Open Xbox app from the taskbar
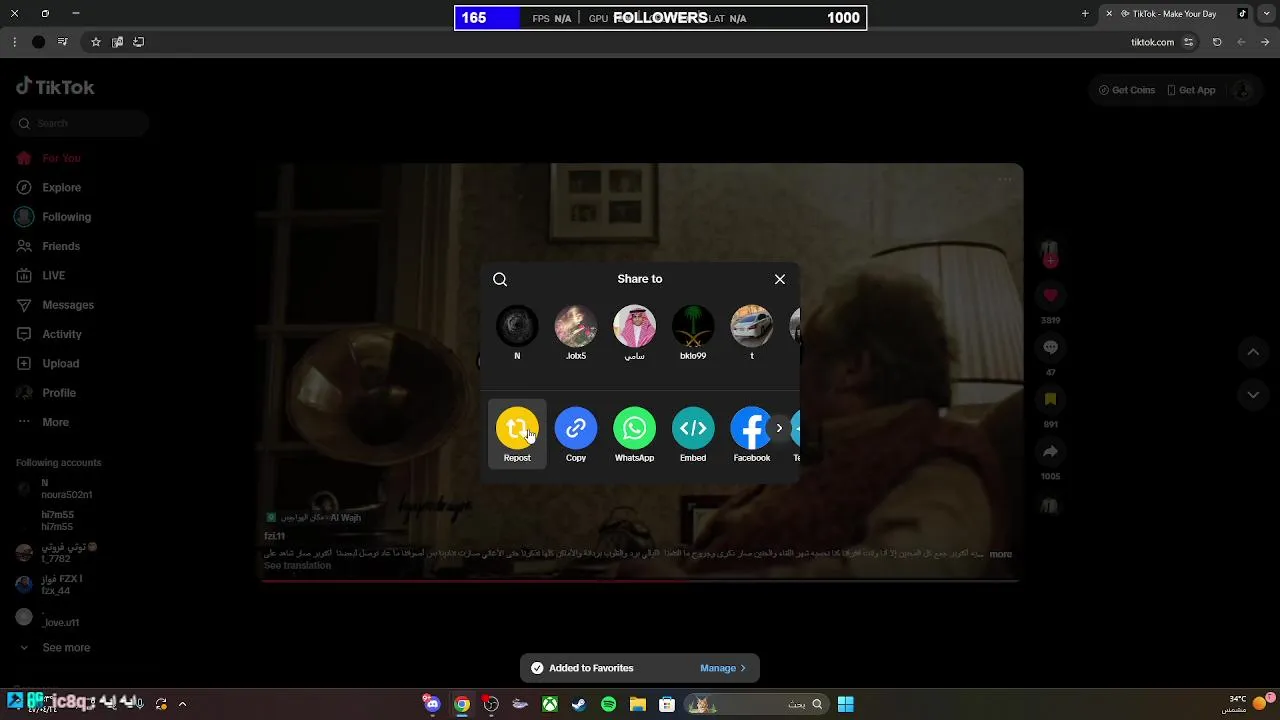 [550, 704]
